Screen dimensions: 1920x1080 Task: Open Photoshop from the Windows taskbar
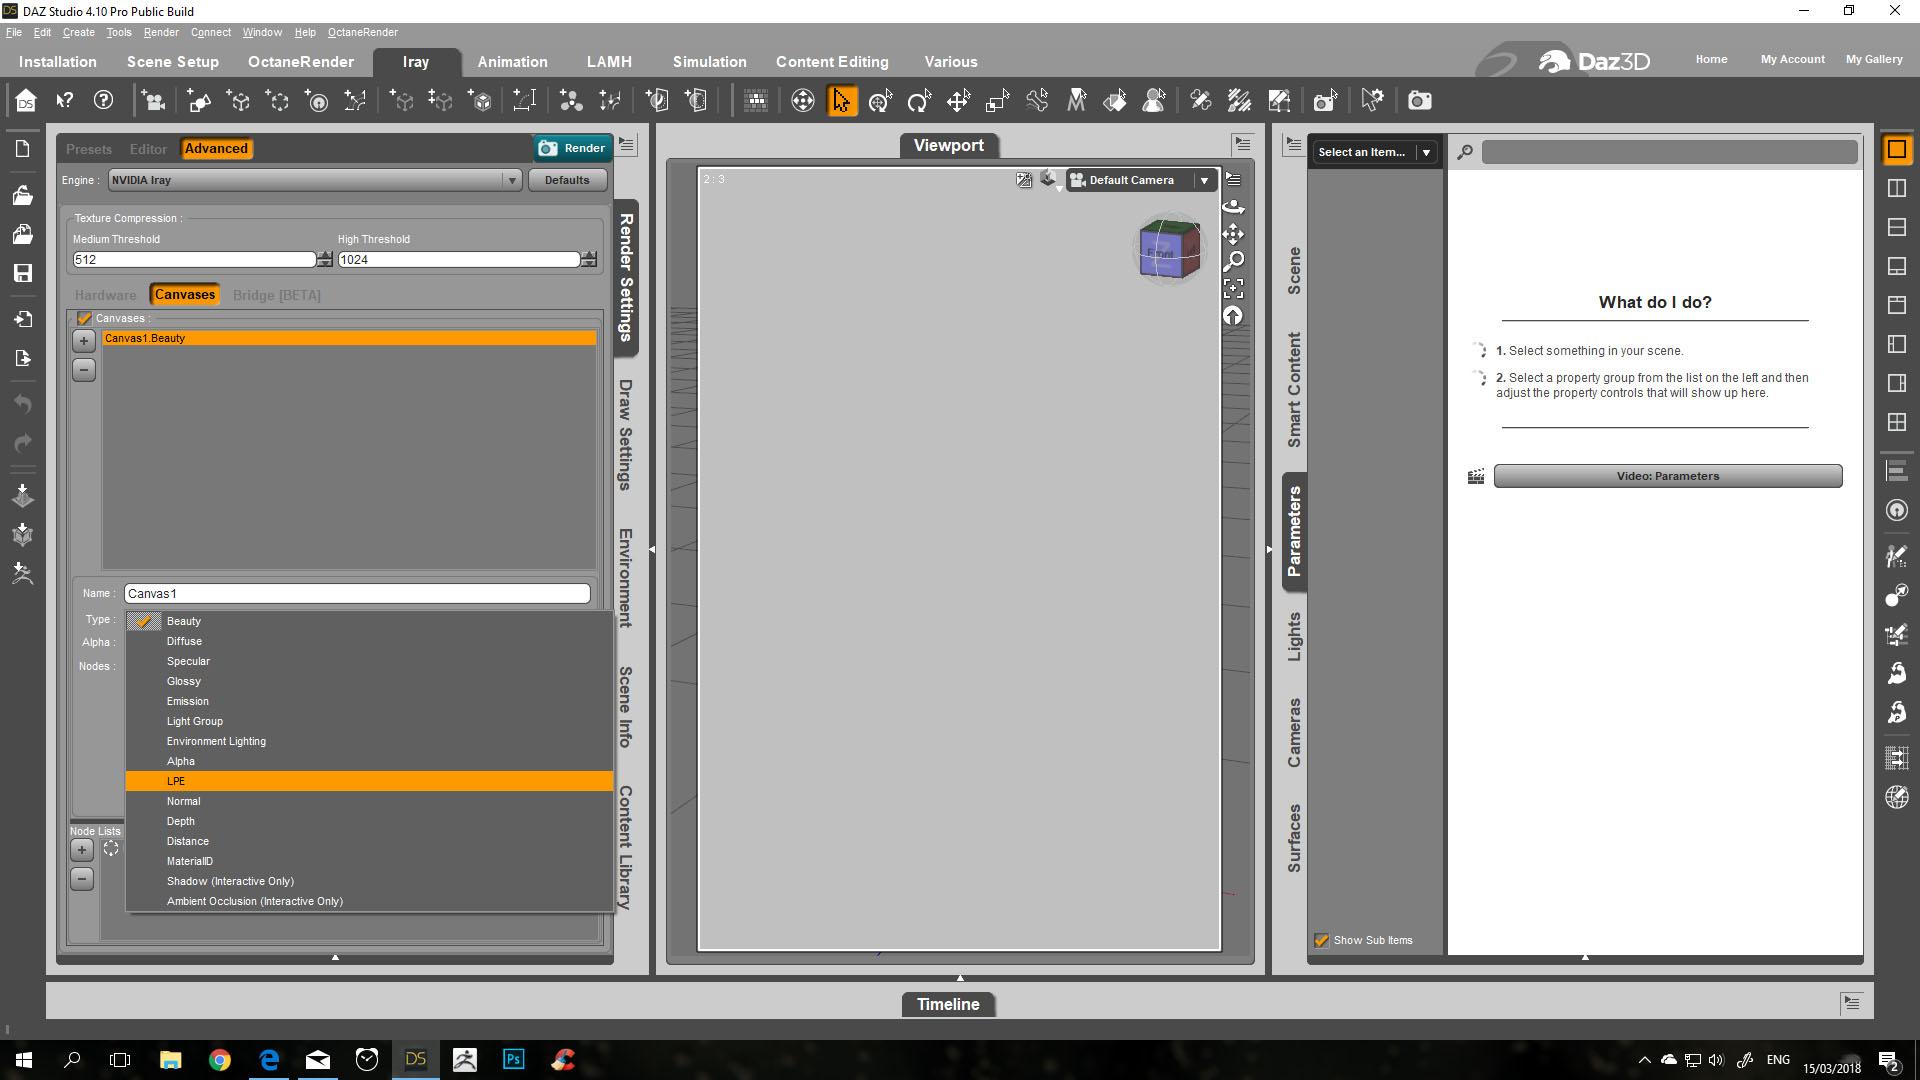pos(513,1059)
